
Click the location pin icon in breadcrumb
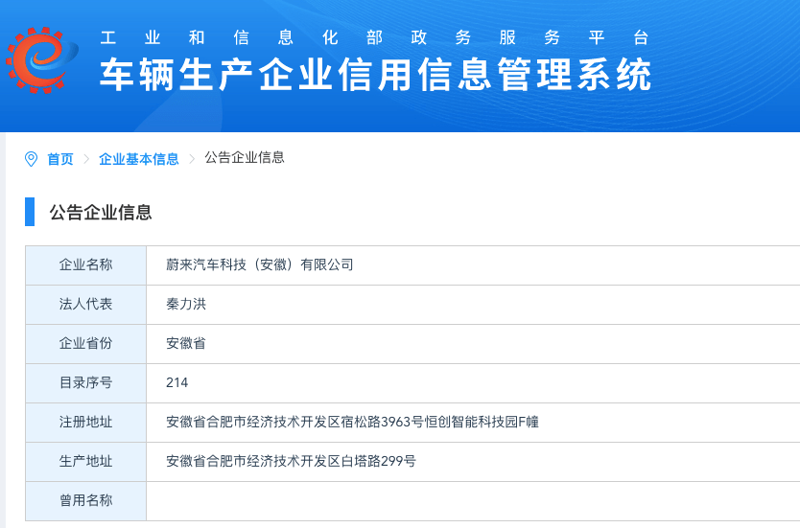click(31, 159)
